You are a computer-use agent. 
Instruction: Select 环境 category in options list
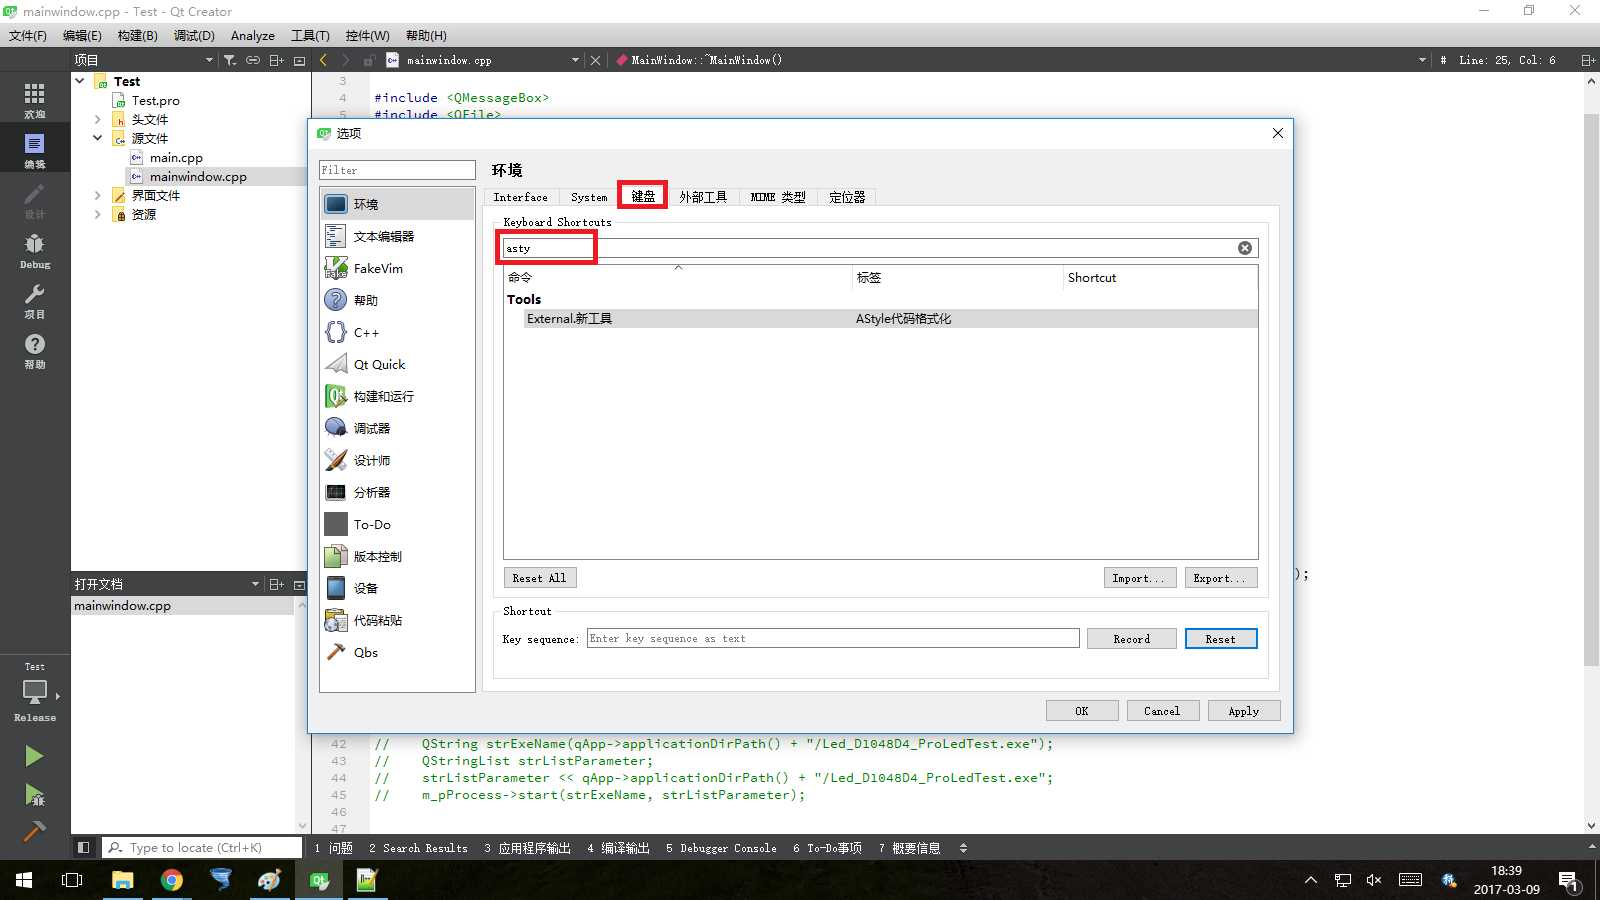coord(397,204)
